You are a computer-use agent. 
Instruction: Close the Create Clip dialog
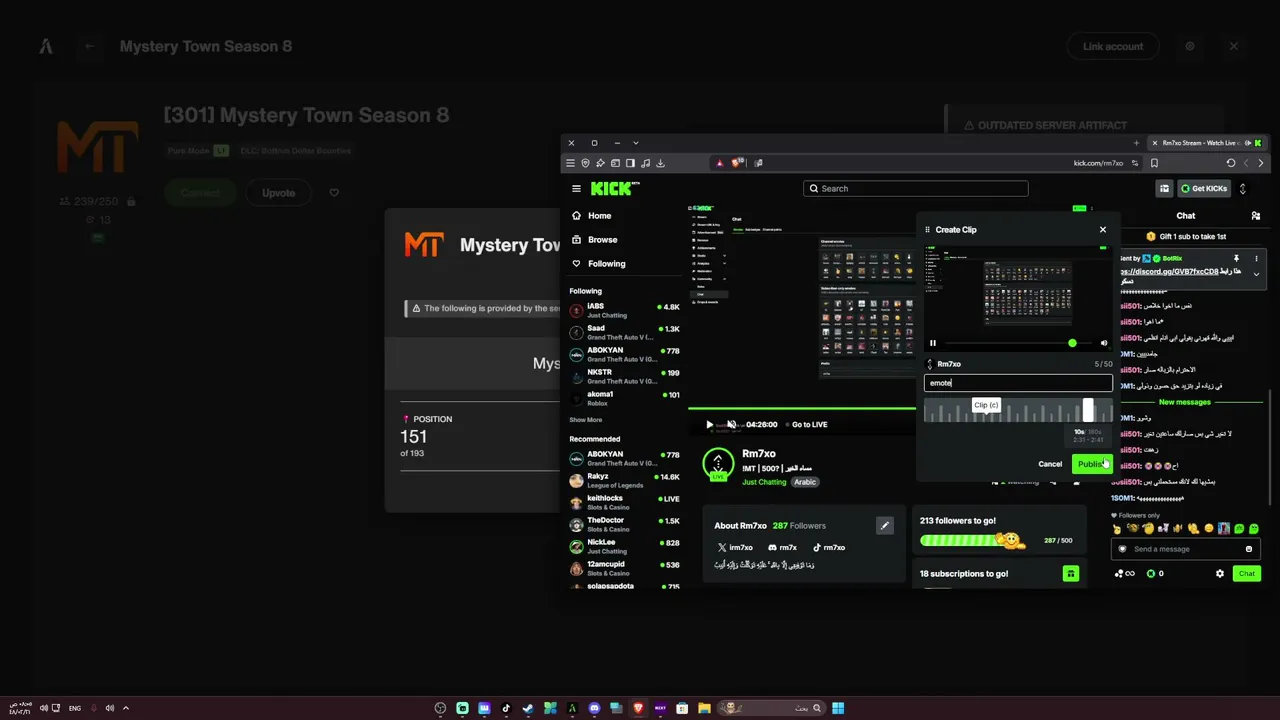click(x=1103, y=229)
